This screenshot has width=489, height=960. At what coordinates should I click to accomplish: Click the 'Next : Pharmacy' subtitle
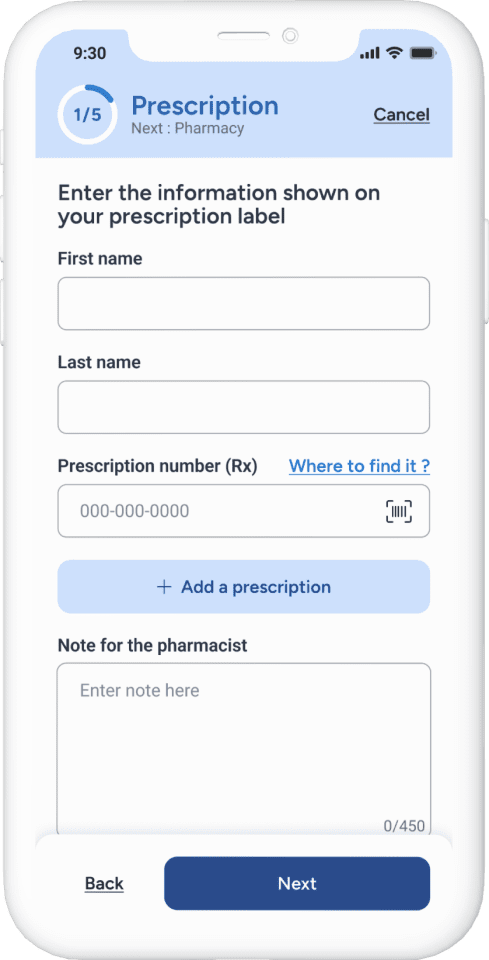pyautogui.click(x=188, y=128)
